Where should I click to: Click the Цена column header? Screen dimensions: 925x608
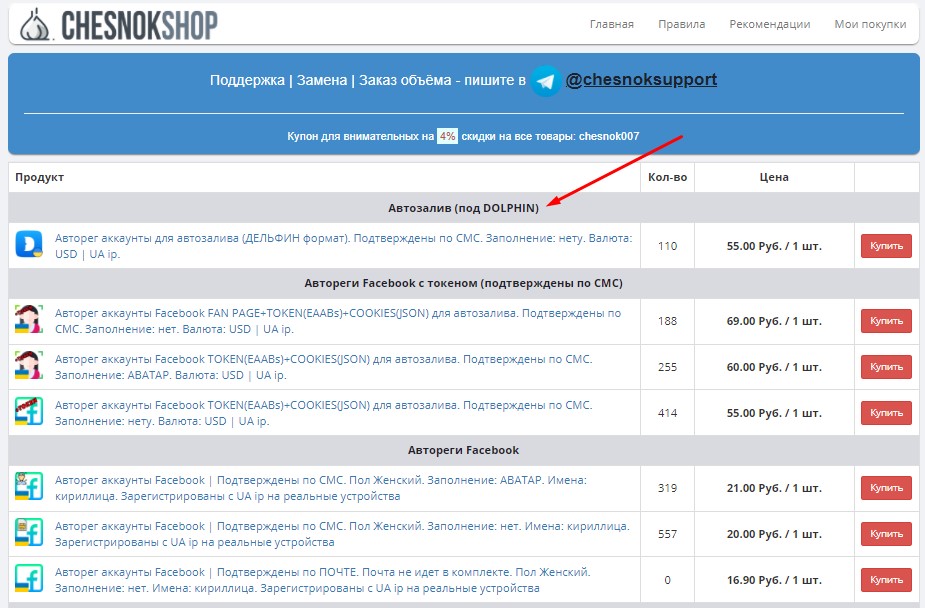[x=774, y=177]
